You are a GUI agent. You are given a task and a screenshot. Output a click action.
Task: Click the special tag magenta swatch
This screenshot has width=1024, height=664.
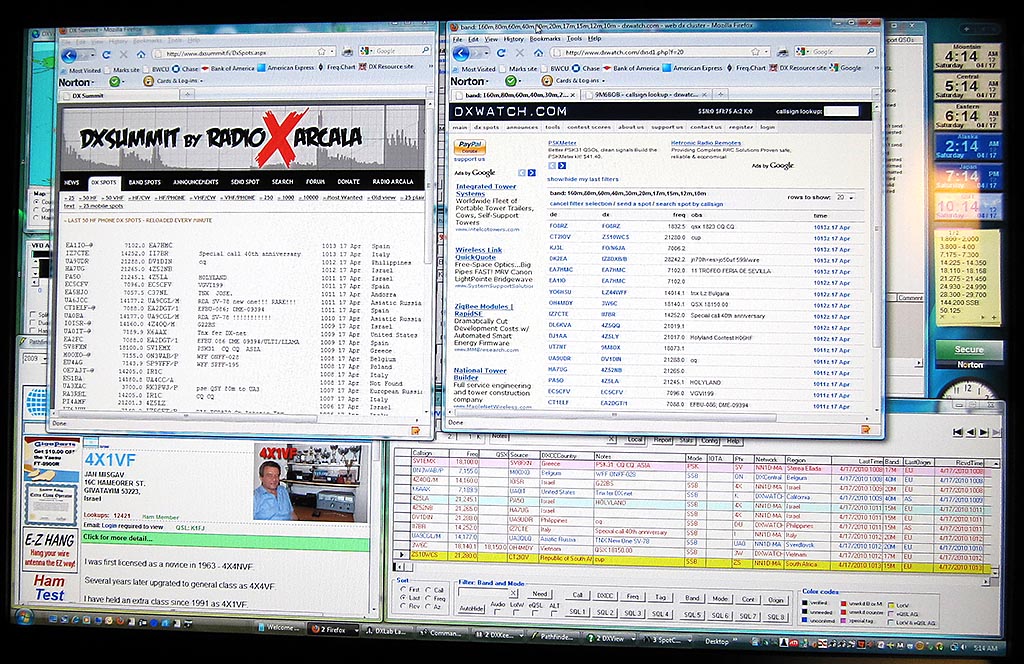click(x=844, y=622)
